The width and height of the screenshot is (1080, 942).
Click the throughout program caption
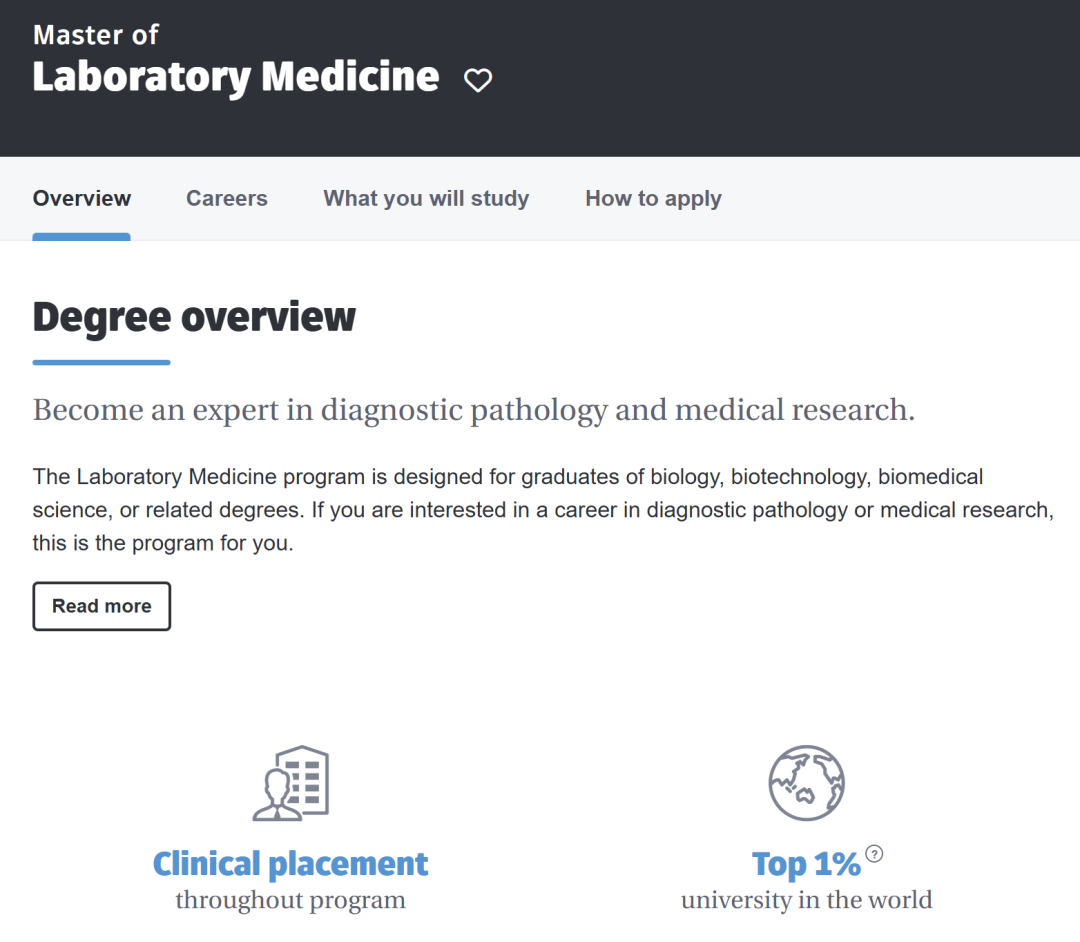click(x=290, y=900)
